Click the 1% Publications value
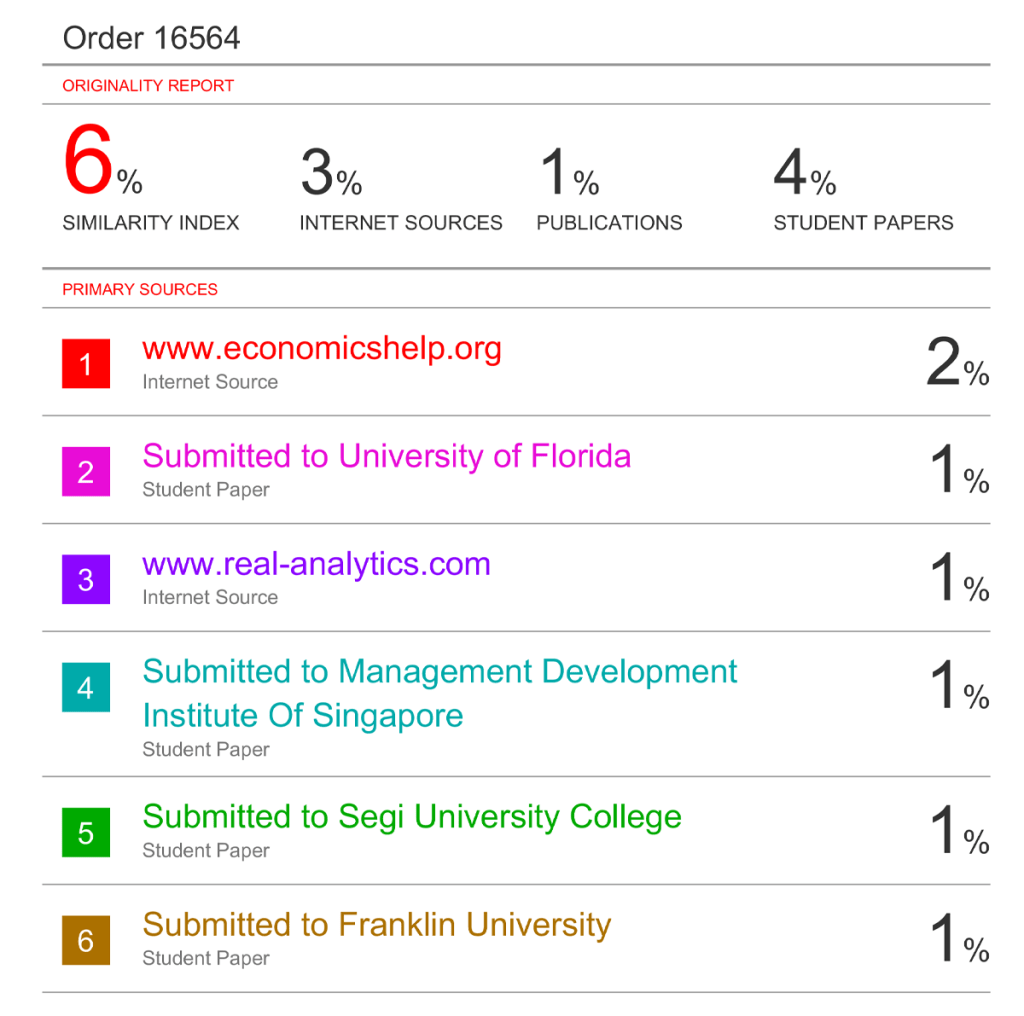 pyautogui.click(x=569, y=172)
